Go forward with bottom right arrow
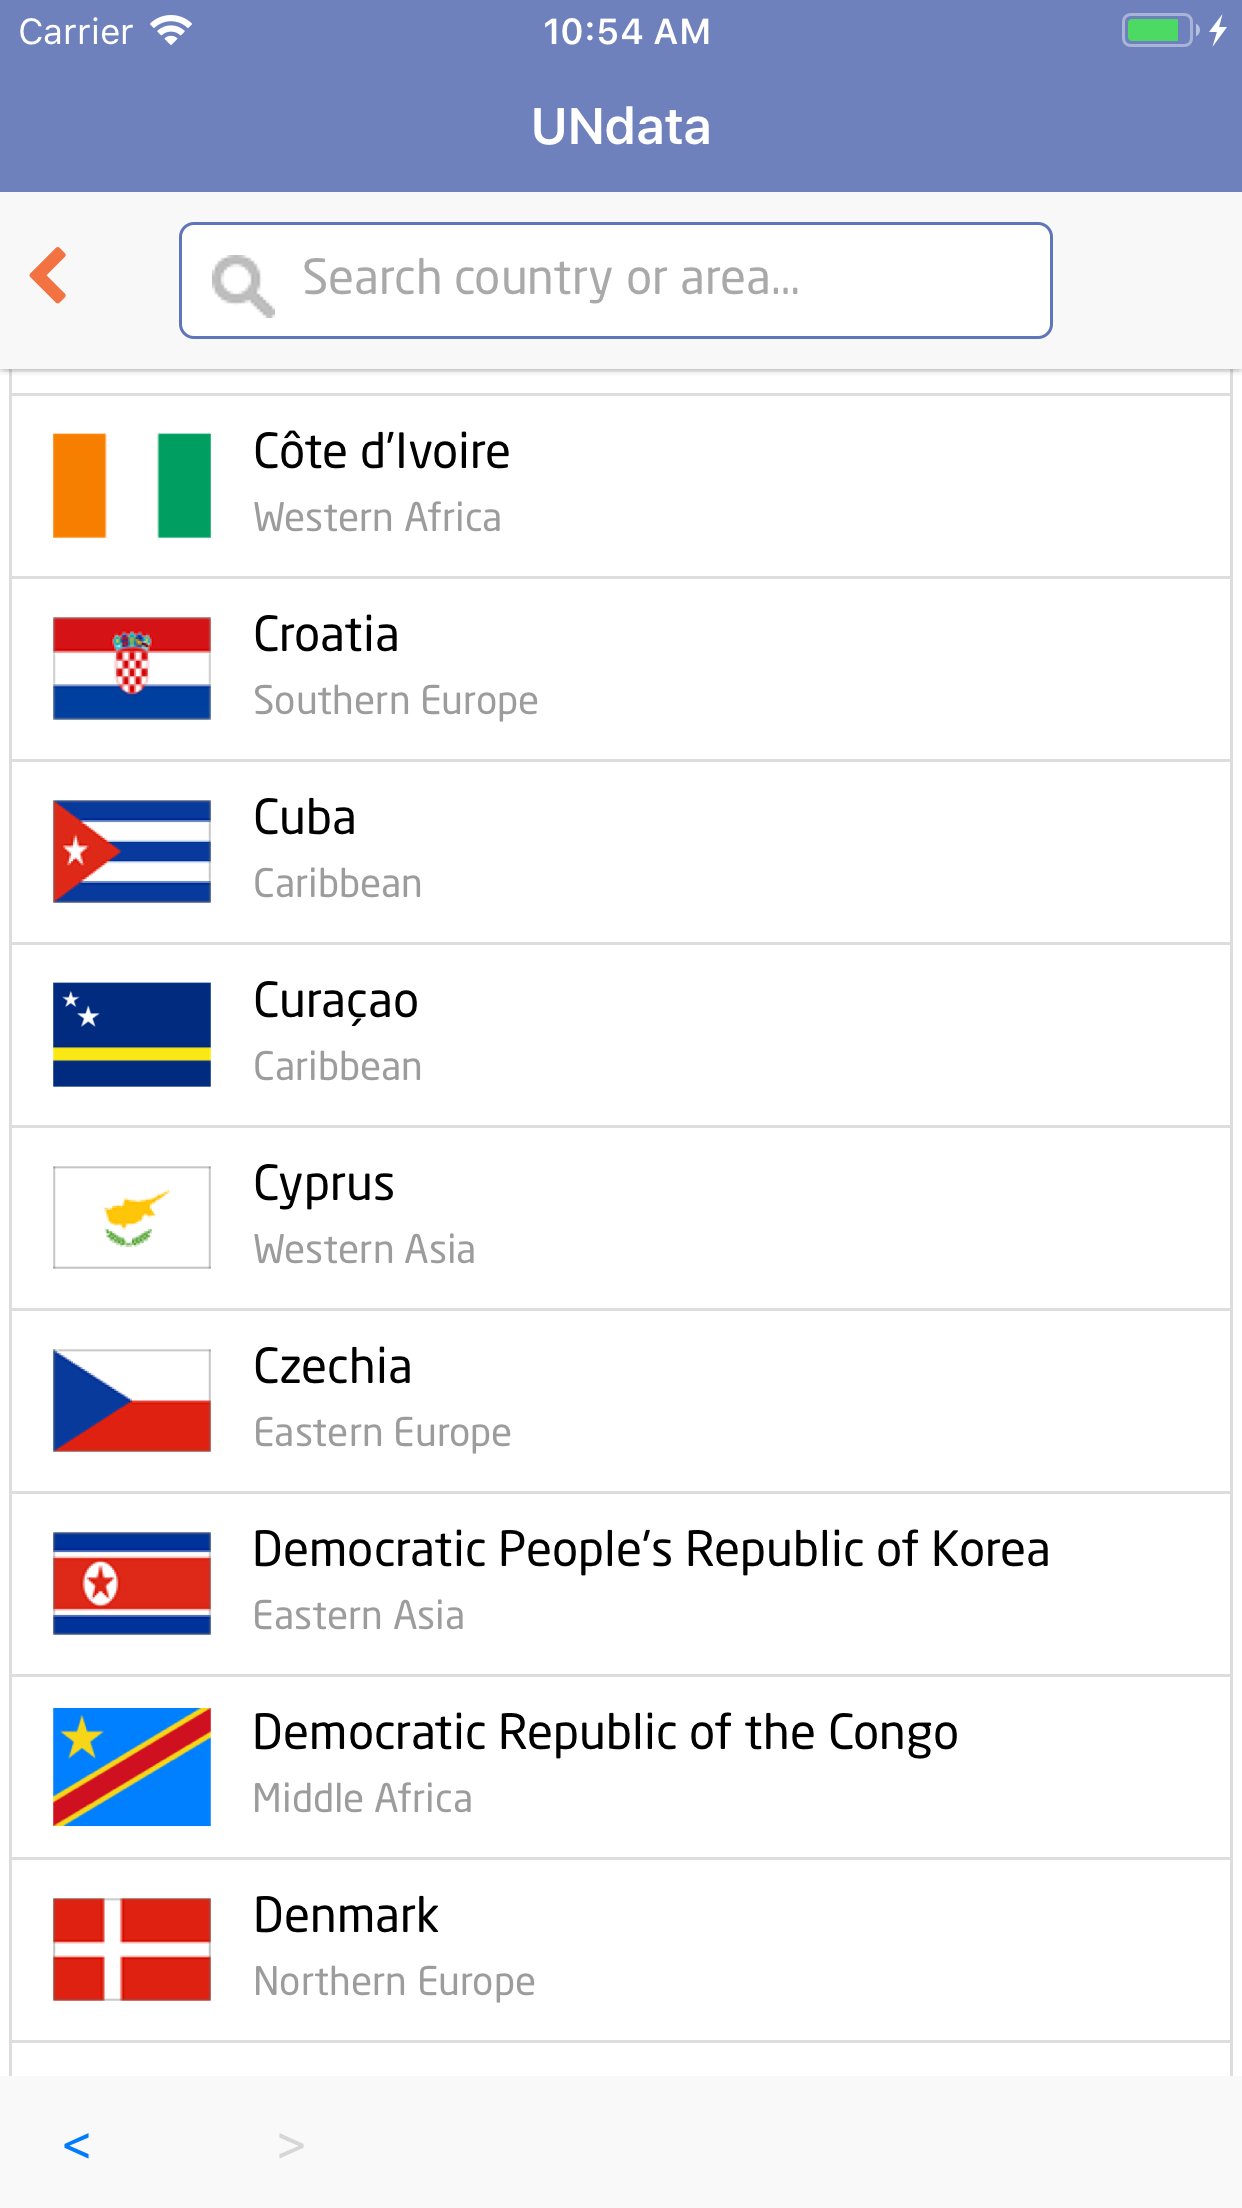1242x2208 pixels. [x=291, y=2145]
